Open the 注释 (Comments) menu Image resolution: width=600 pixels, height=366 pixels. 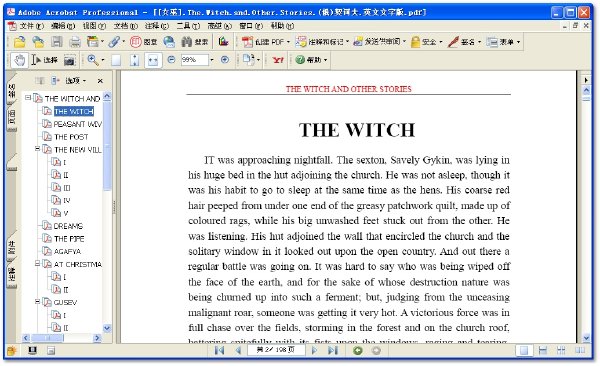(x=157, y=26)
